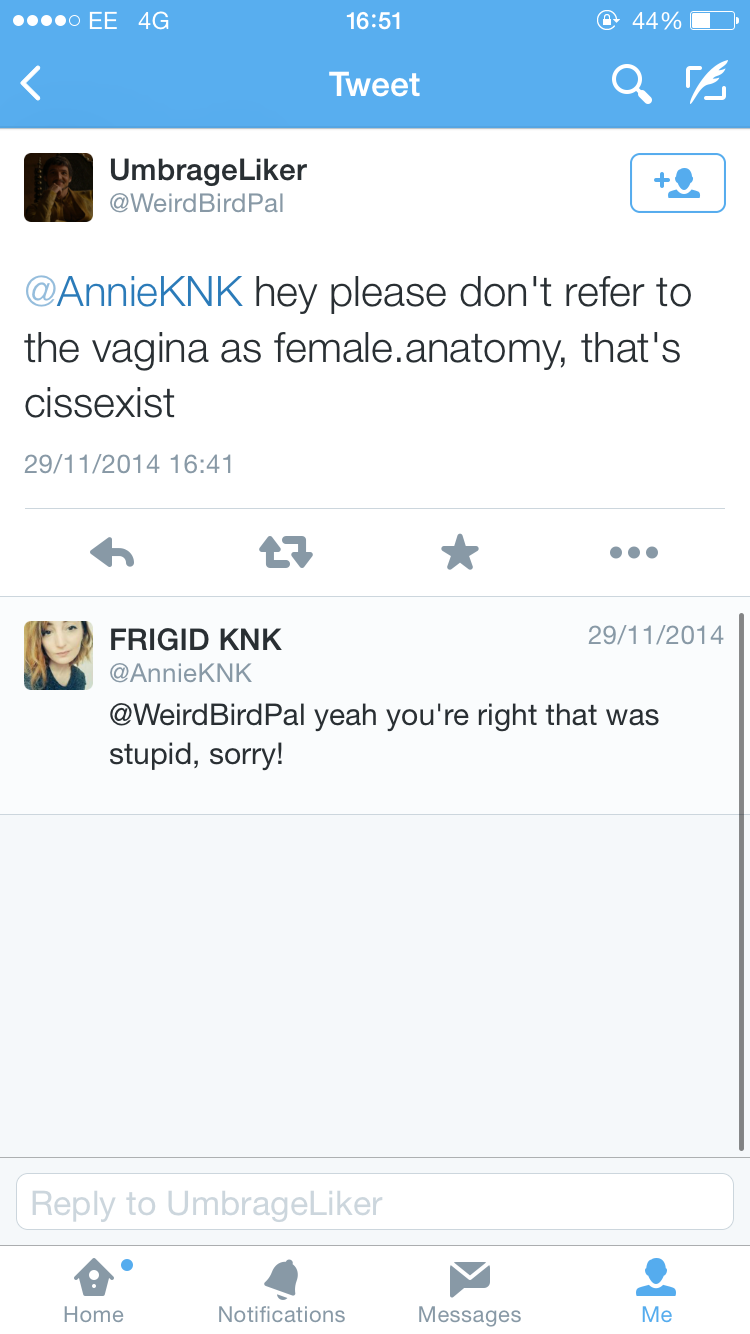This screenshot has width=750, height=1334.
Task: Tap the back arrow
Action: pyautogui.click(x=32, y=84)
